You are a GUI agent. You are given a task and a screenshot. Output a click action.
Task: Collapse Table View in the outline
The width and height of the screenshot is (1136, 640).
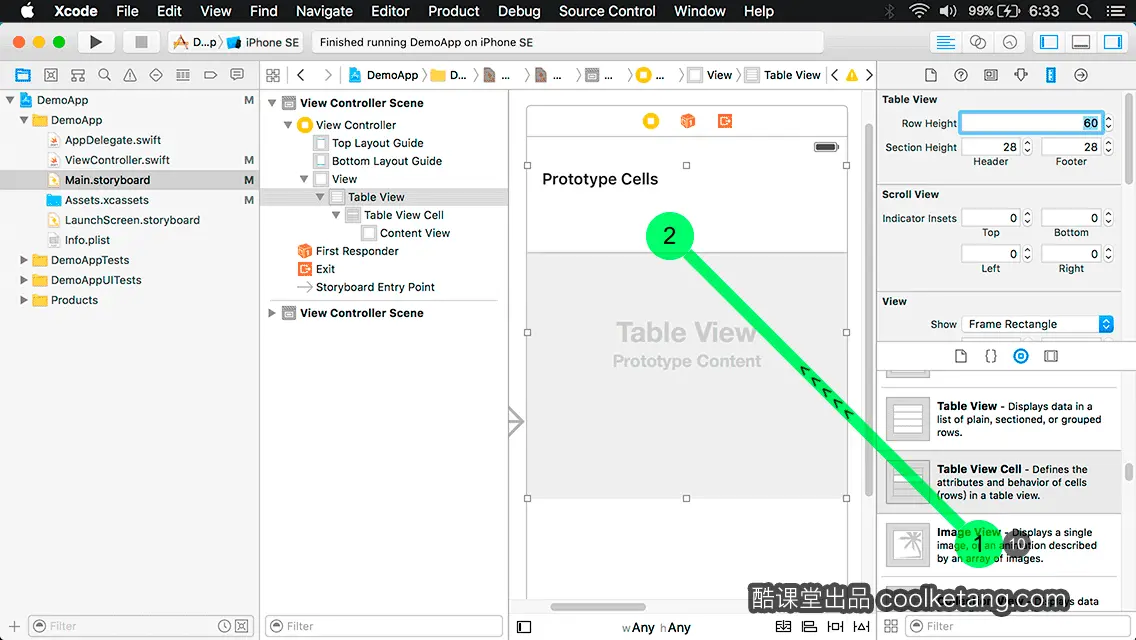click(320, 197)
